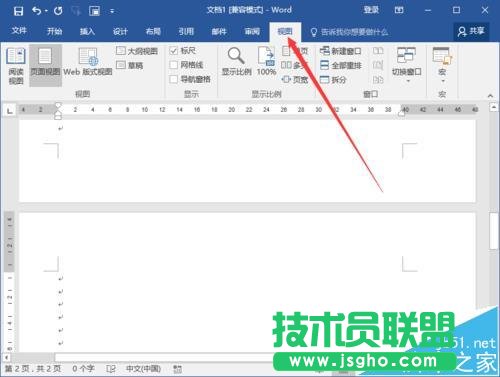The image size is (500, 377).
Task: Select 阅读视图 reading view
Action: click(16, 66)
